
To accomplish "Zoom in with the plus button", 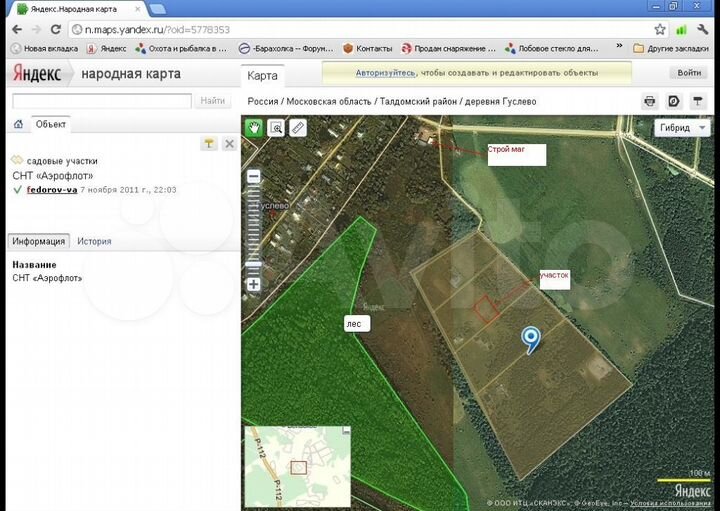I will coord(253,284).
